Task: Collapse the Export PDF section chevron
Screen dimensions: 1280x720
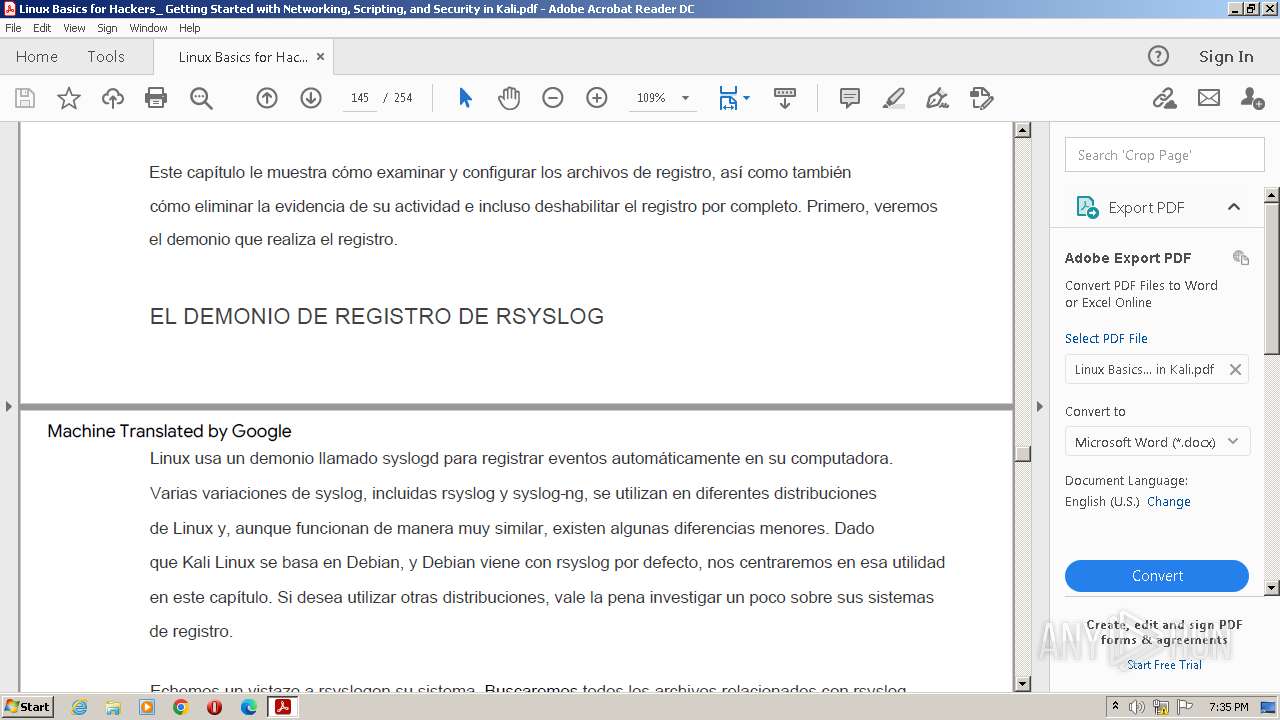Action: (x=1234, y=207)
